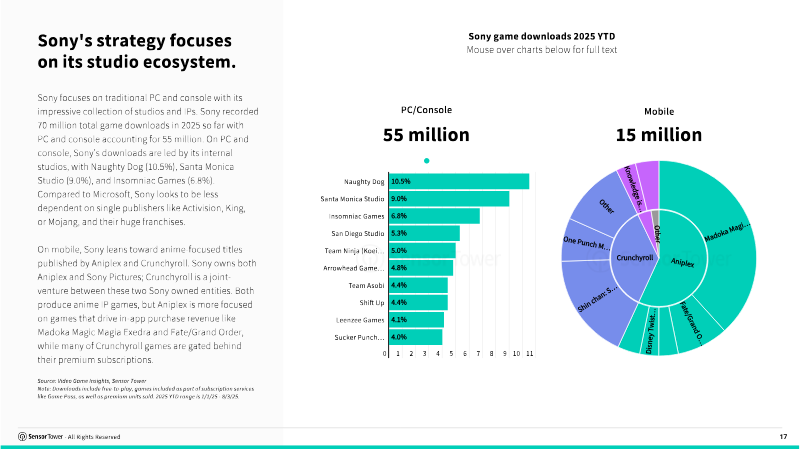The image size is (800, 449).
Task: Select the Santa Monica Studio 9.0% bar
Action: click(x=449, y=198)
